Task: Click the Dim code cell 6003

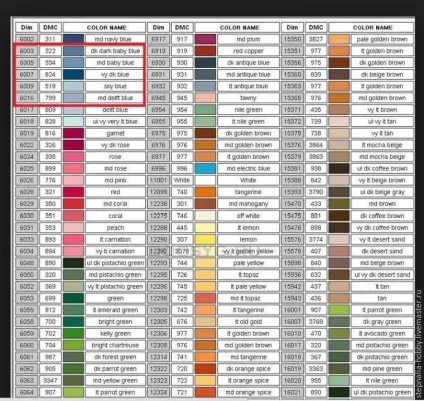Action: [x=26, y=51]
